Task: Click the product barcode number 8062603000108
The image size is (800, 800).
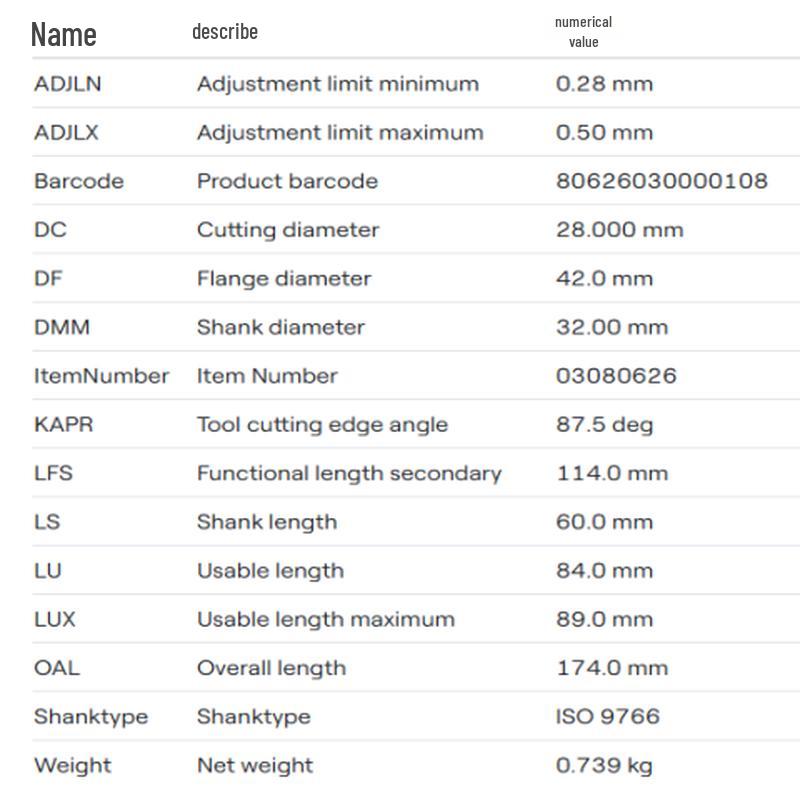Action: tap(662, 181)
